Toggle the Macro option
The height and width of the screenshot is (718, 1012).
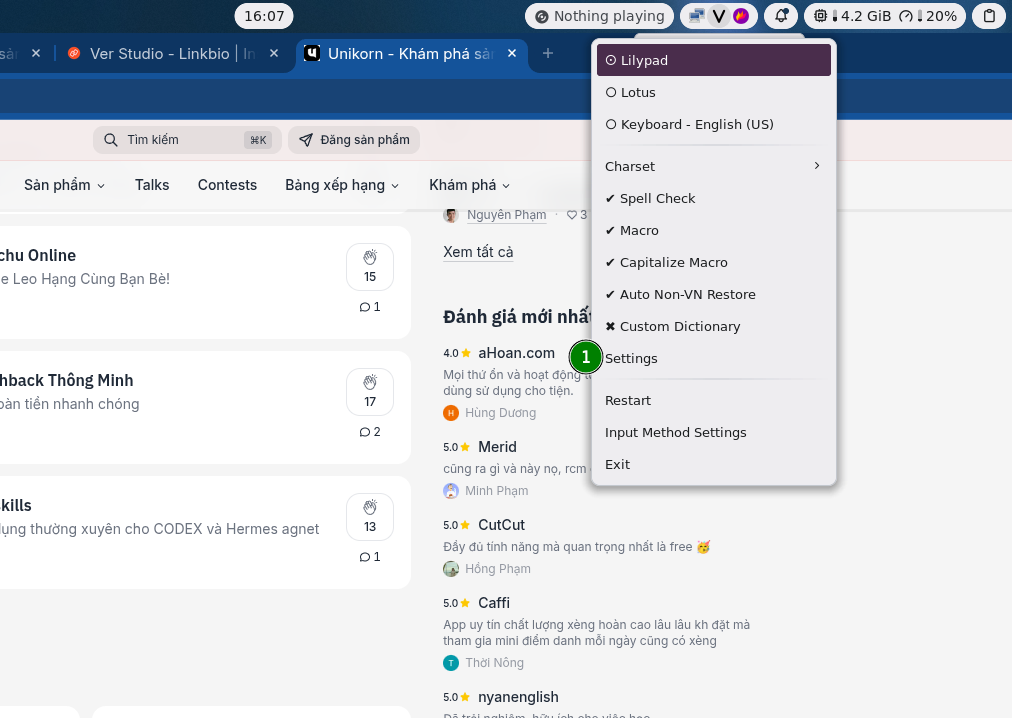714,231
